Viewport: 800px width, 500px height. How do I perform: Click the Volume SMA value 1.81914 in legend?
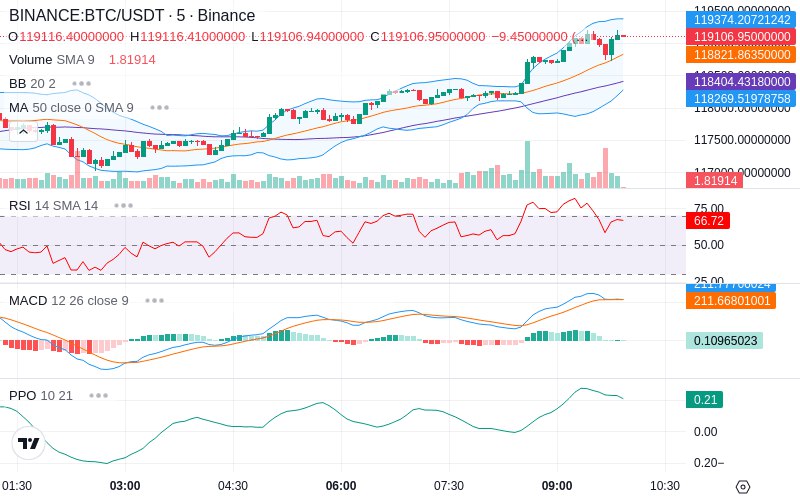pyautogui.click(x=132, y=60)
